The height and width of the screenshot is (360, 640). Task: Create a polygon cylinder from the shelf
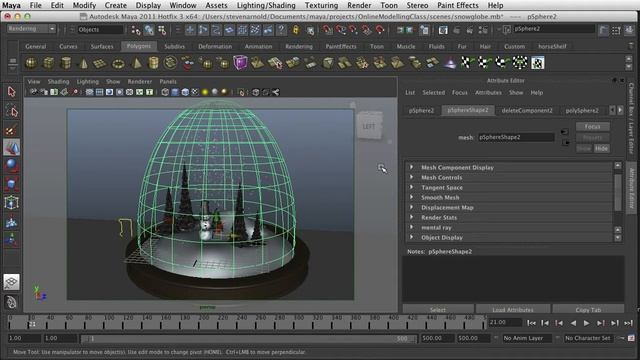(66, 63)
